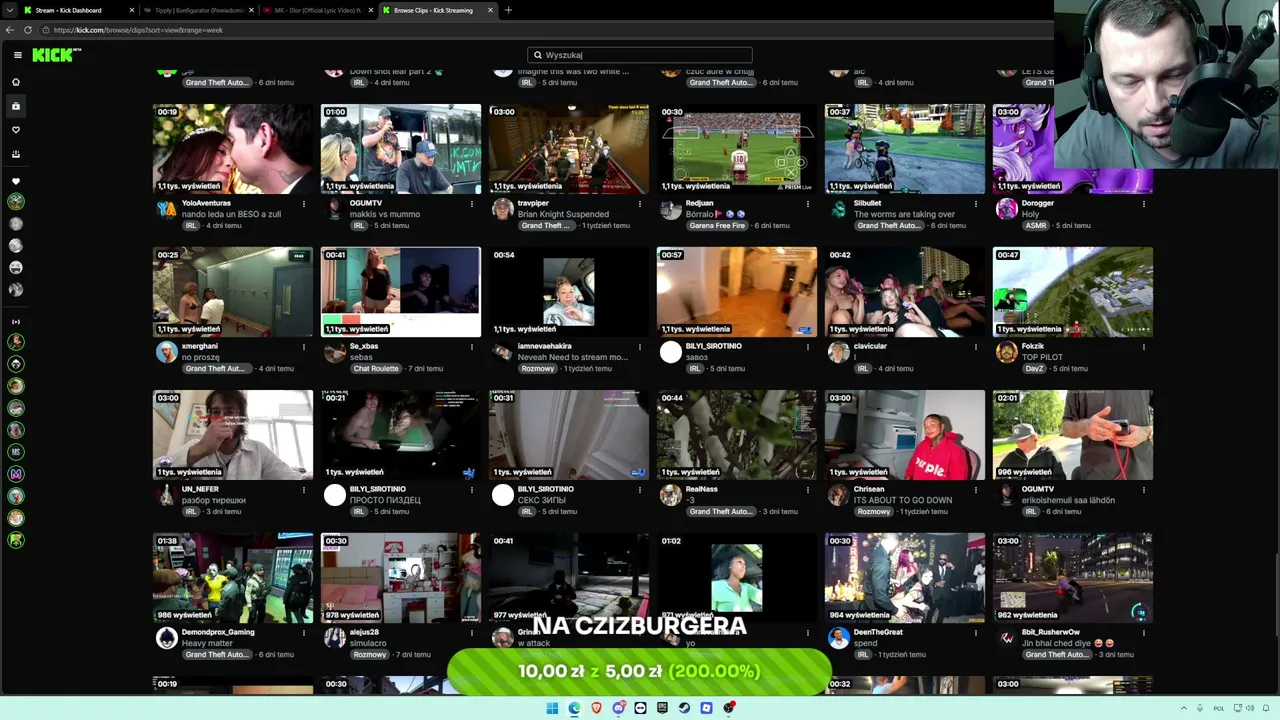
Task: Play the Brian Knight Suspended clip thumbnail
Action: pos(569,149)
